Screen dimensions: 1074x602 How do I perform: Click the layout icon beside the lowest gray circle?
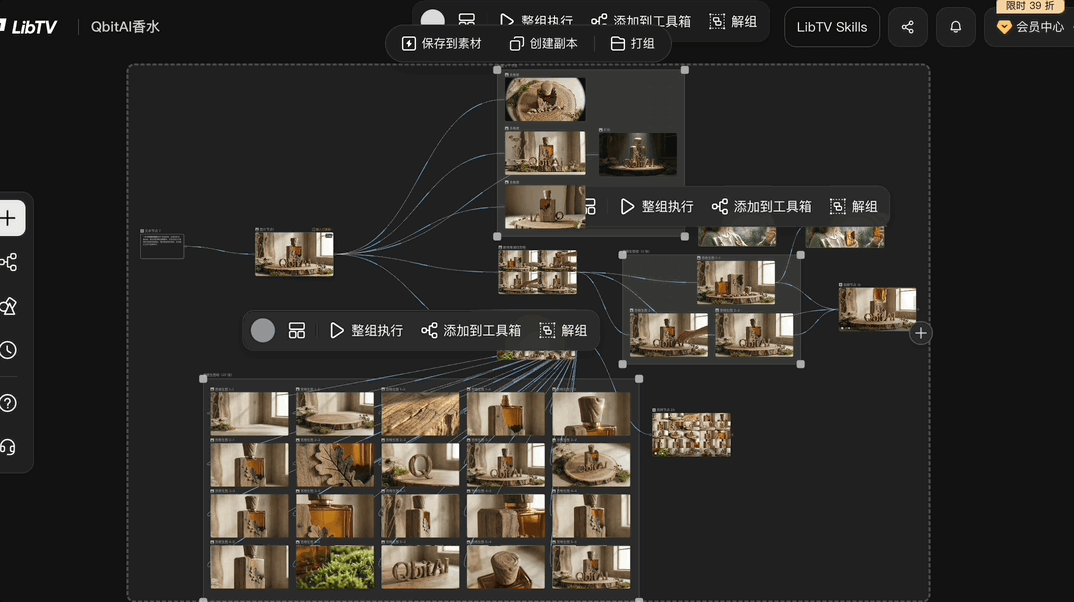pos(297,330)
